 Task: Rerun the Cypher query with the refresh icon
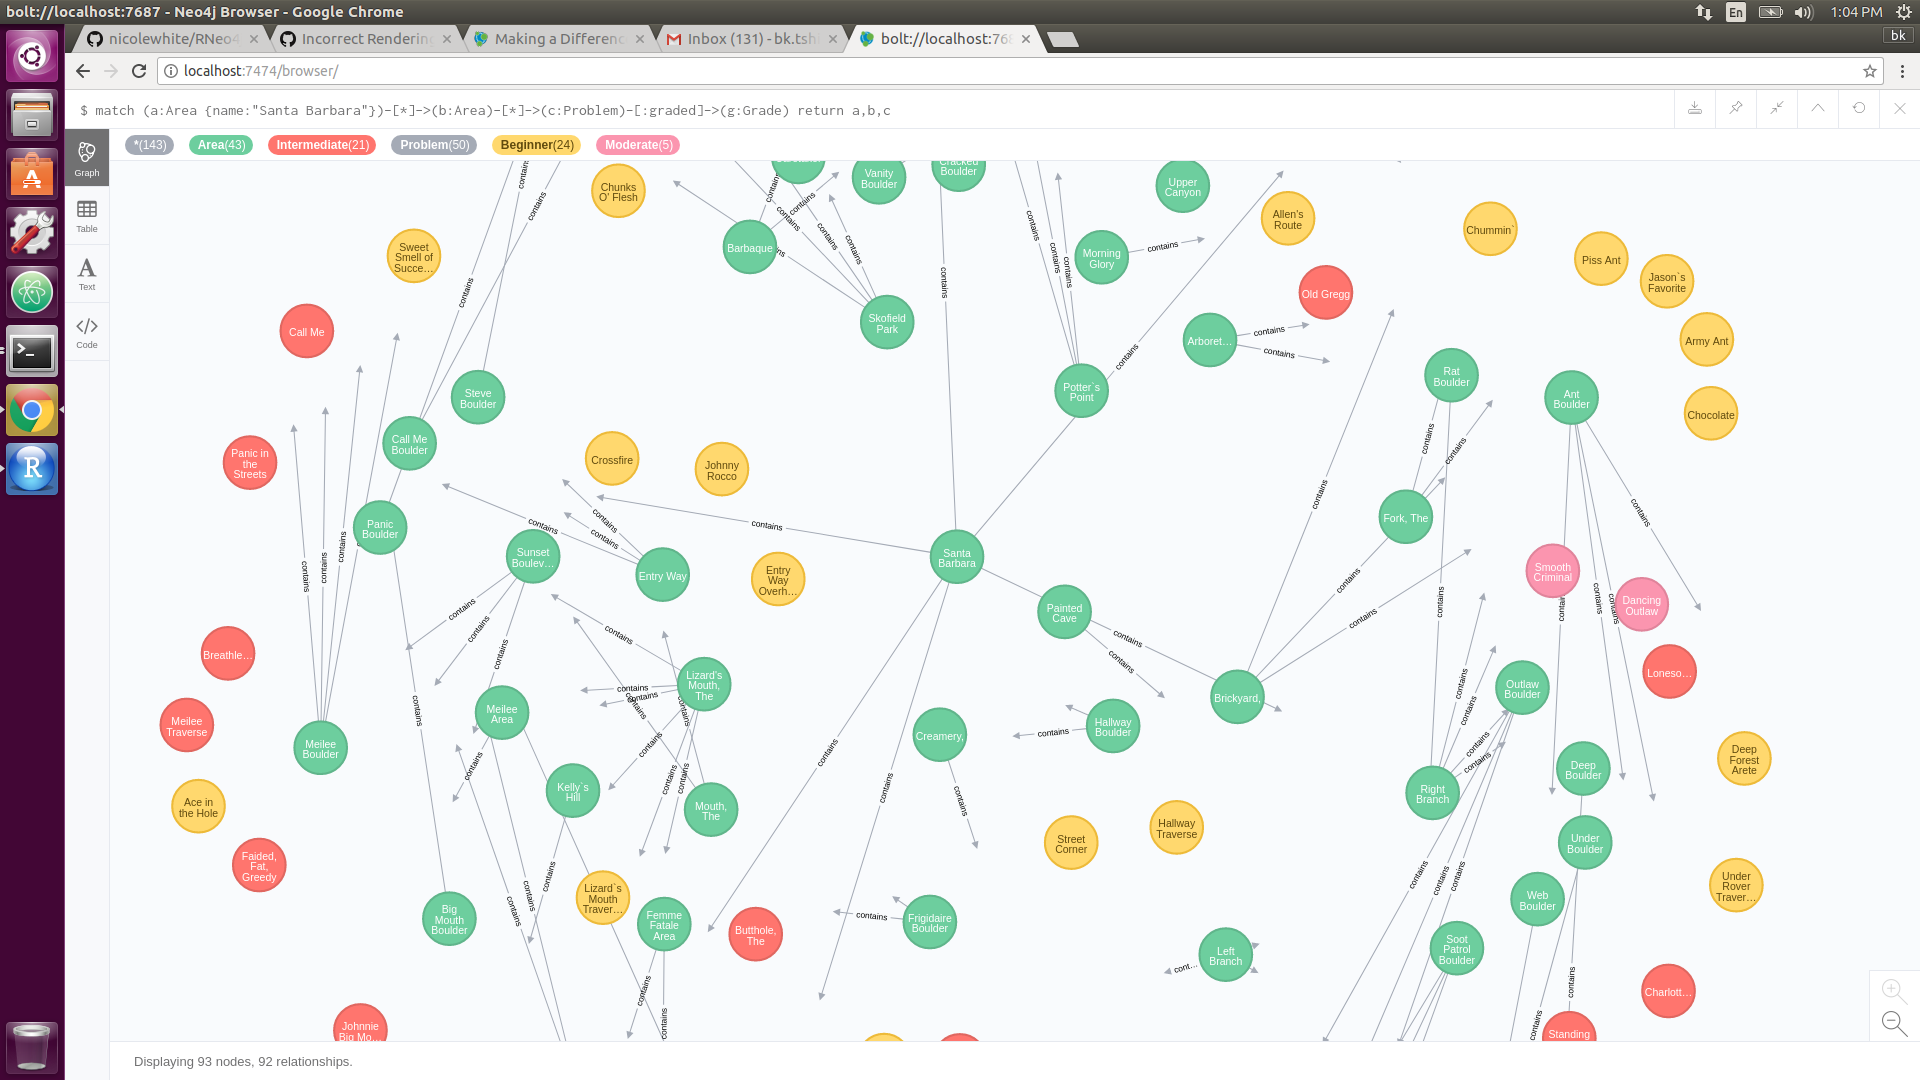click(x=1859, y=109)
